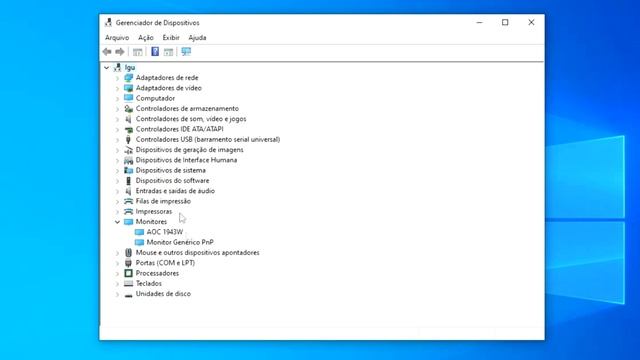Click the Mouse e outros dispositivos icon

tap(129, 253)
